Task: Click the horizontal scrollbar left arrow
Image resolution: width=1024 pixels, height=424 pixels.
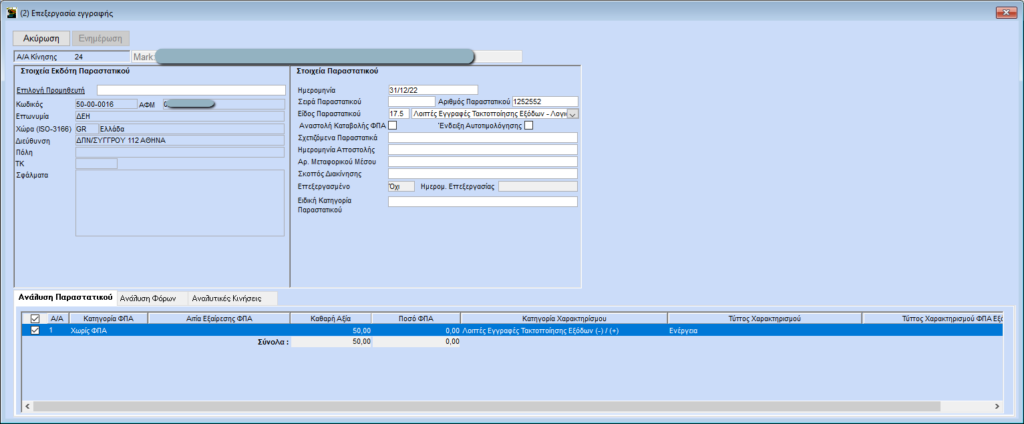Action: tap(27, 406)
